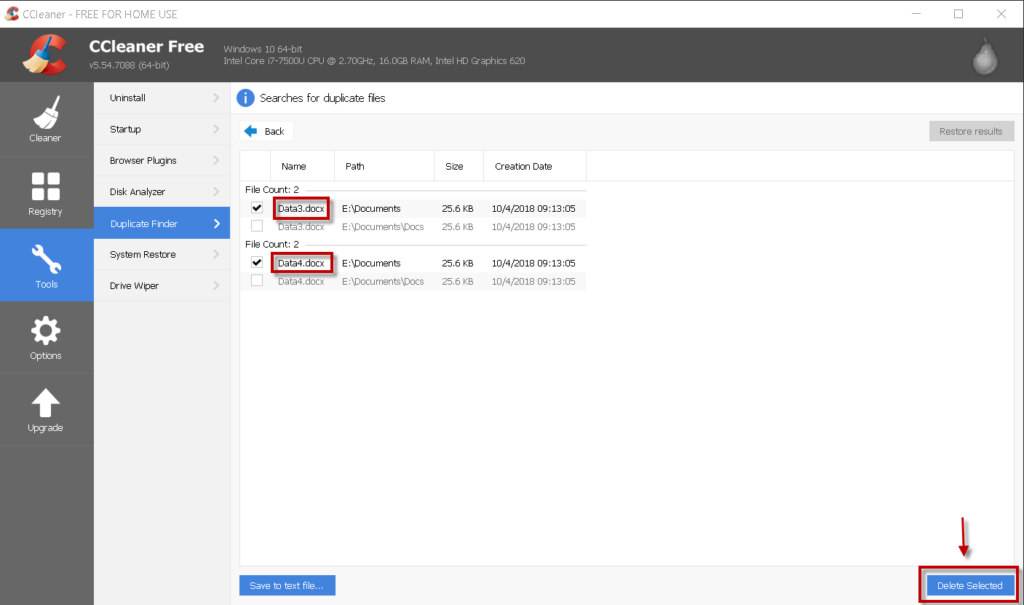The image size is (1024, 605).
Task: Click the second File Count: 2 group header
Action: [272, 244]
